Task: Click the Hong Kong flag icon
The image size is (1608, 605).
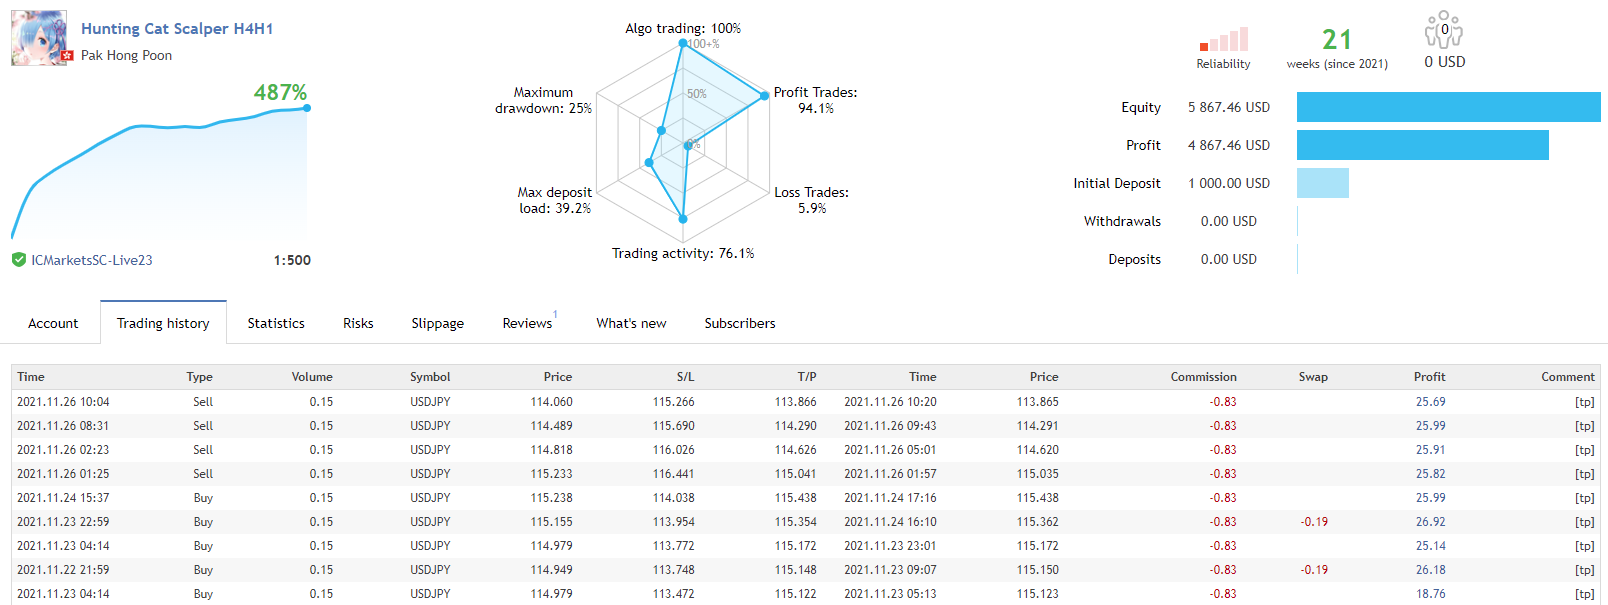Action: (x=68, y=56)
